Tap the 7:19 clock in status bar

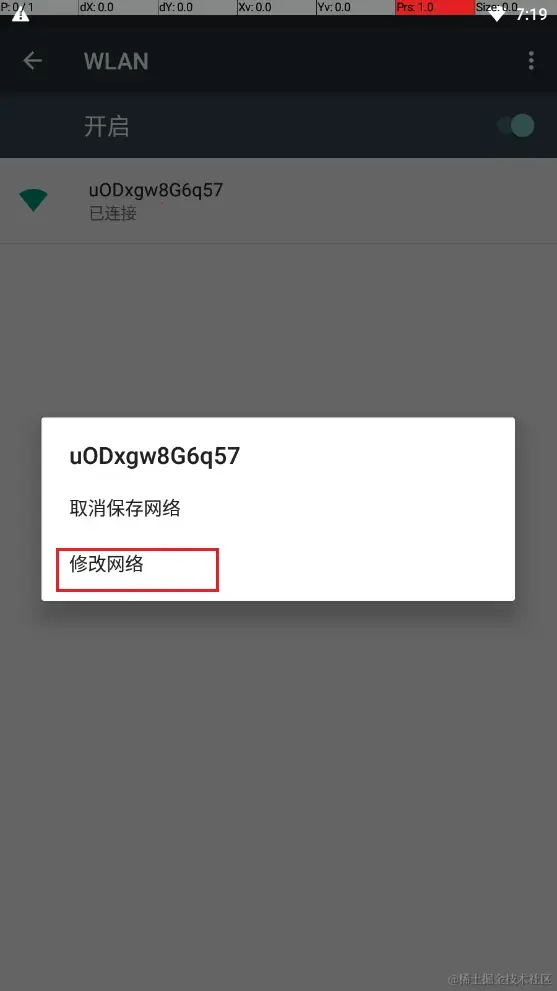[x=531, y=14]
